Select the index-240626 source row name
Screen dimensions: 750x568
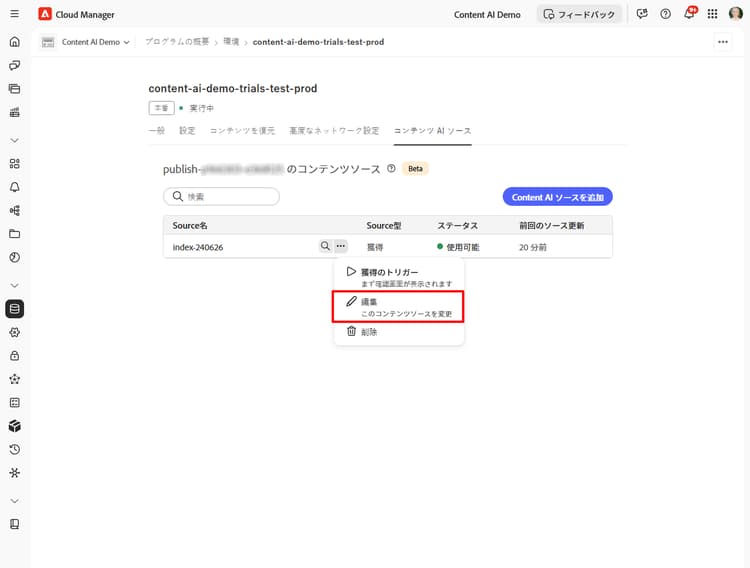[198, 247]
